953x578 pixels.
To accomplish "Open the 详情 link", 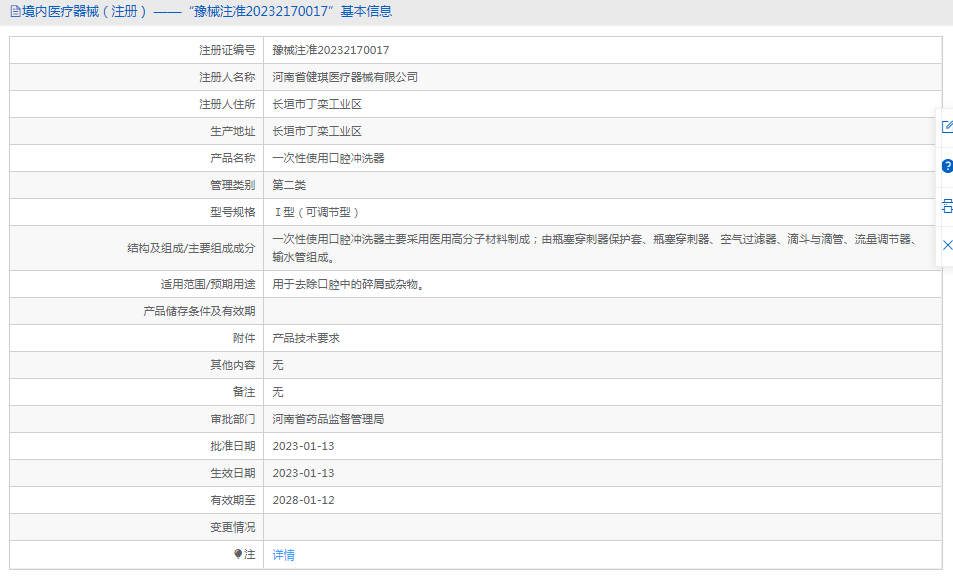I will [283, 555].
